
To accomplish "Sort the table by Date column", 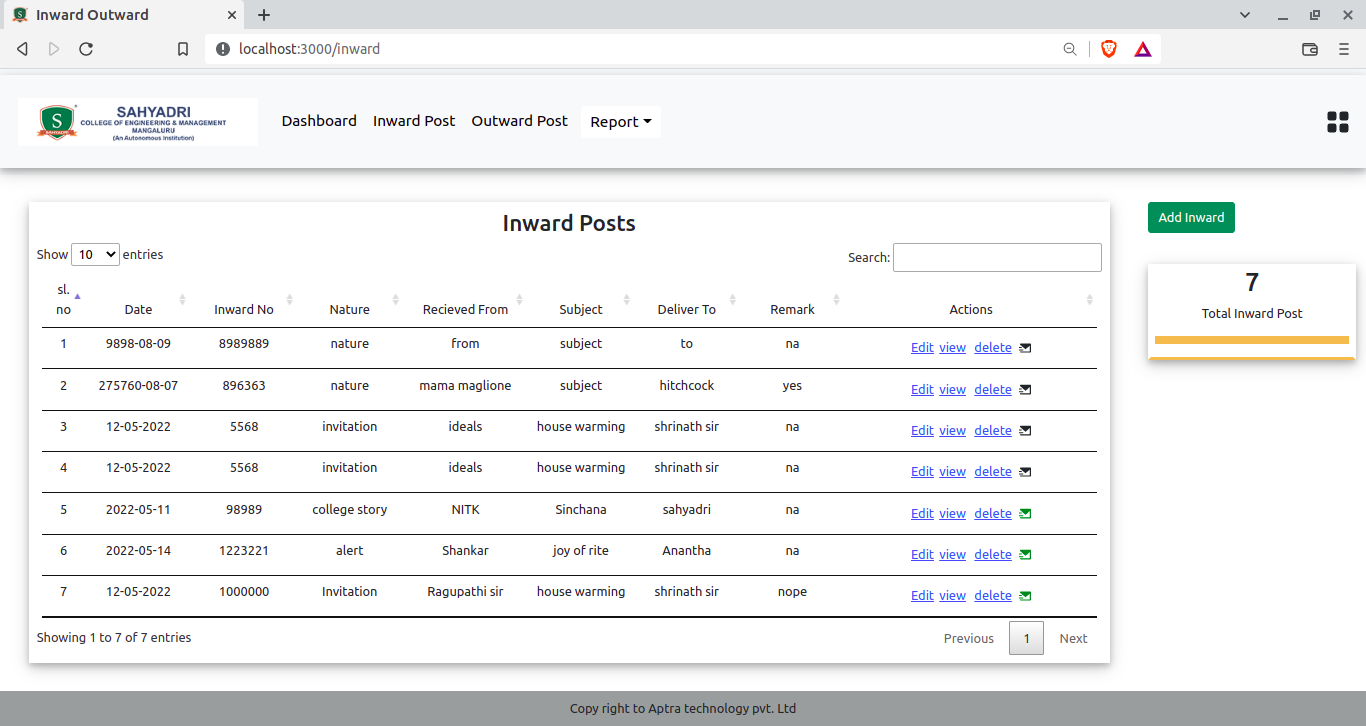I will click(139, 309).
